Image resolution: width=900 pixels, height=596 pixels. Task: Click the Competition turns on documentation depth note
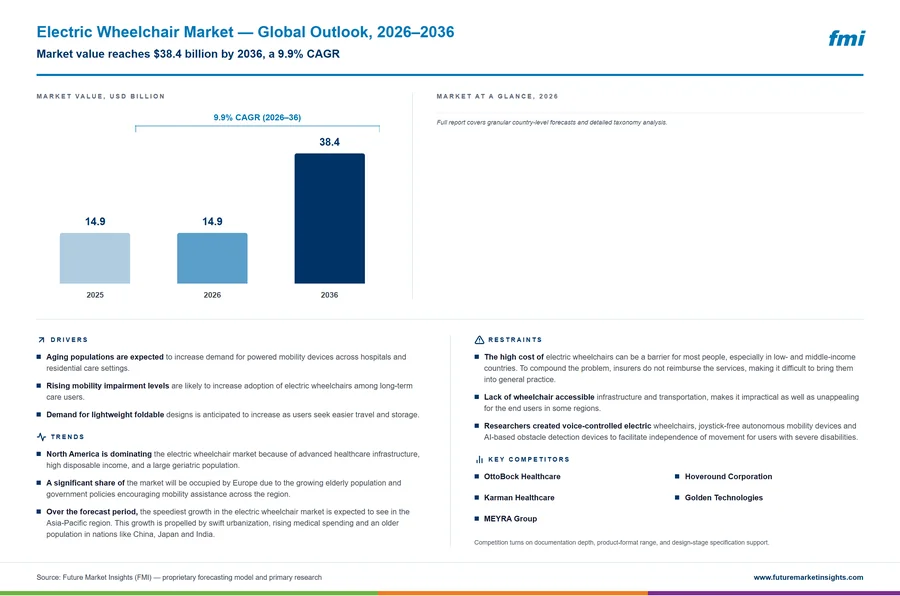(622, 542)
